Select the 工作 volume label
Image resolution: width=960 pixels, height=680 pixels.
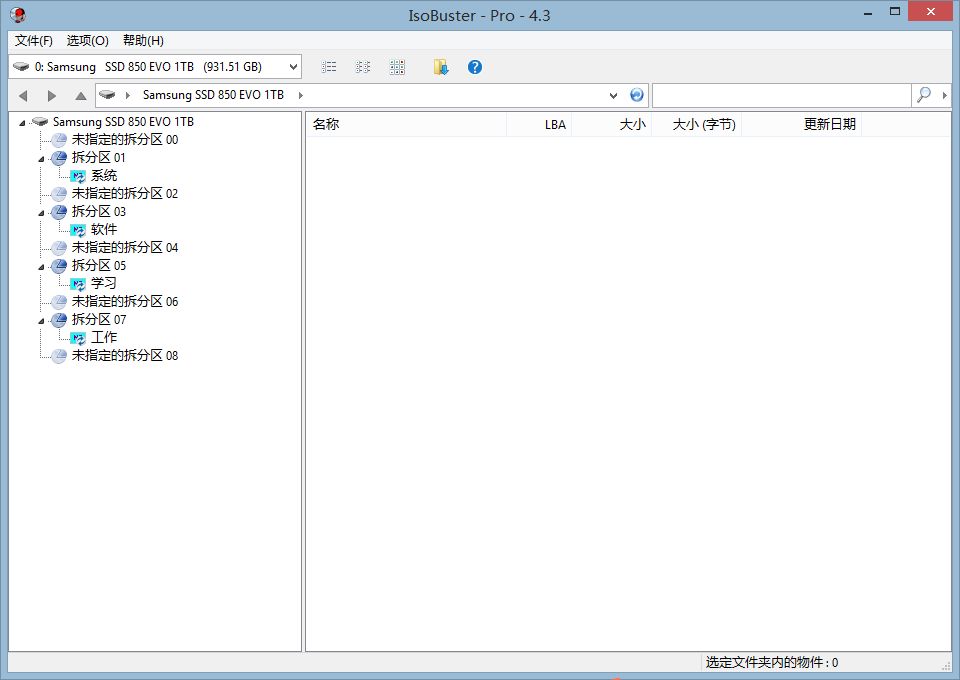pyautogui.click(x=104, y=337)
